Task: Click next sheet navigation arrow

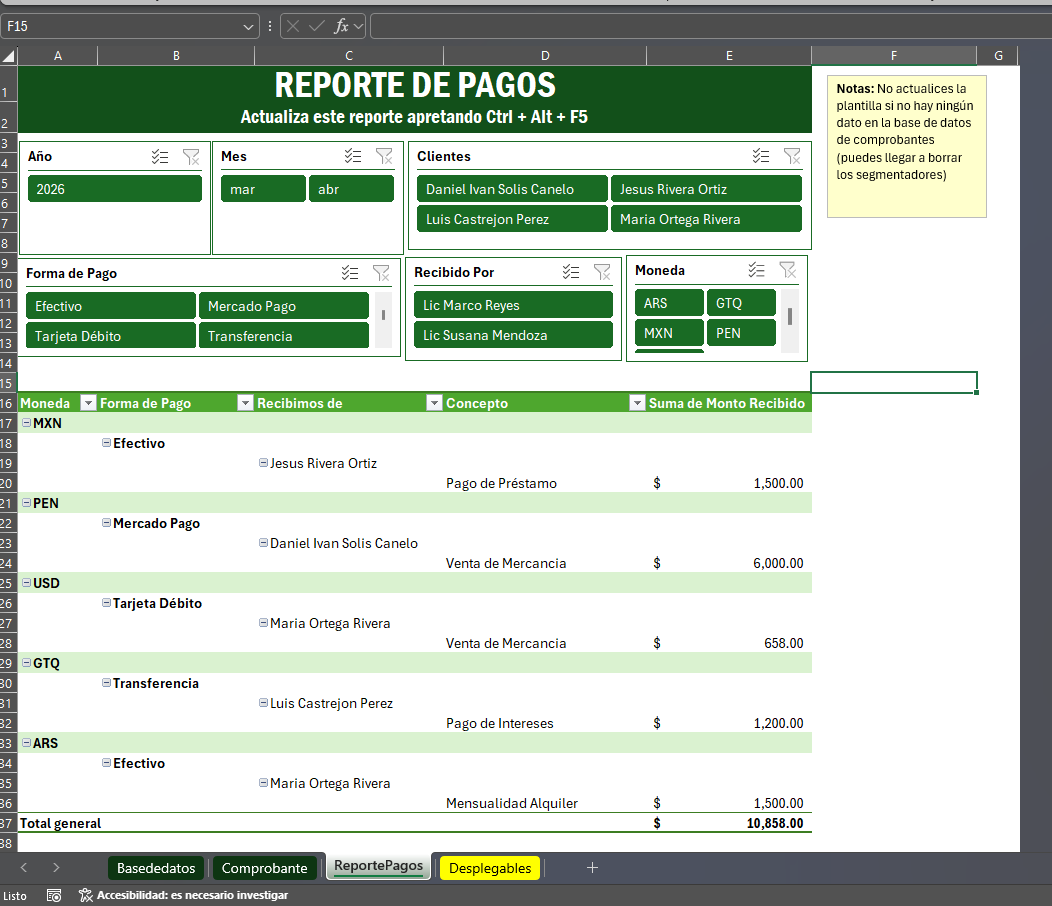Action: (56, 868)
